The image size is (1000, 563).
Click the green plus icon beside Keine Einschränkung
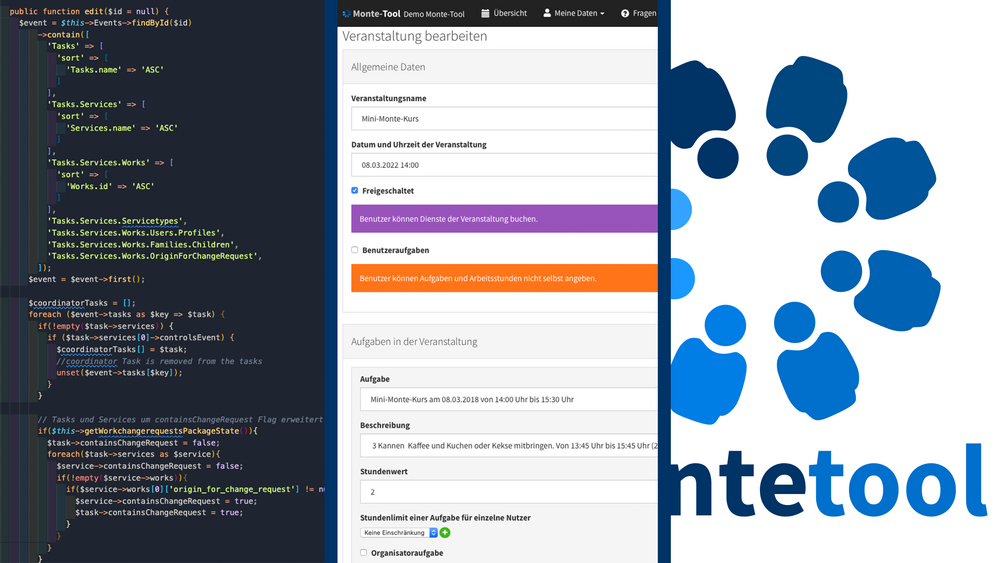pos(445,532)
